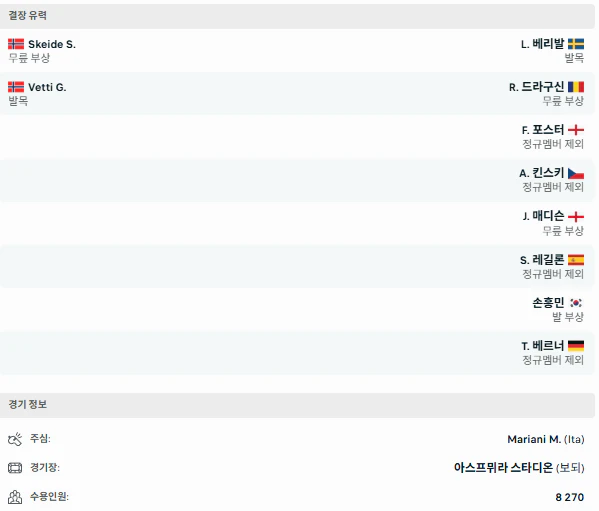Image resolution: width=599 pixels, height=511 pixels.
Task: Click the Sweden flag next to L. 베리발
Action: 576,44
